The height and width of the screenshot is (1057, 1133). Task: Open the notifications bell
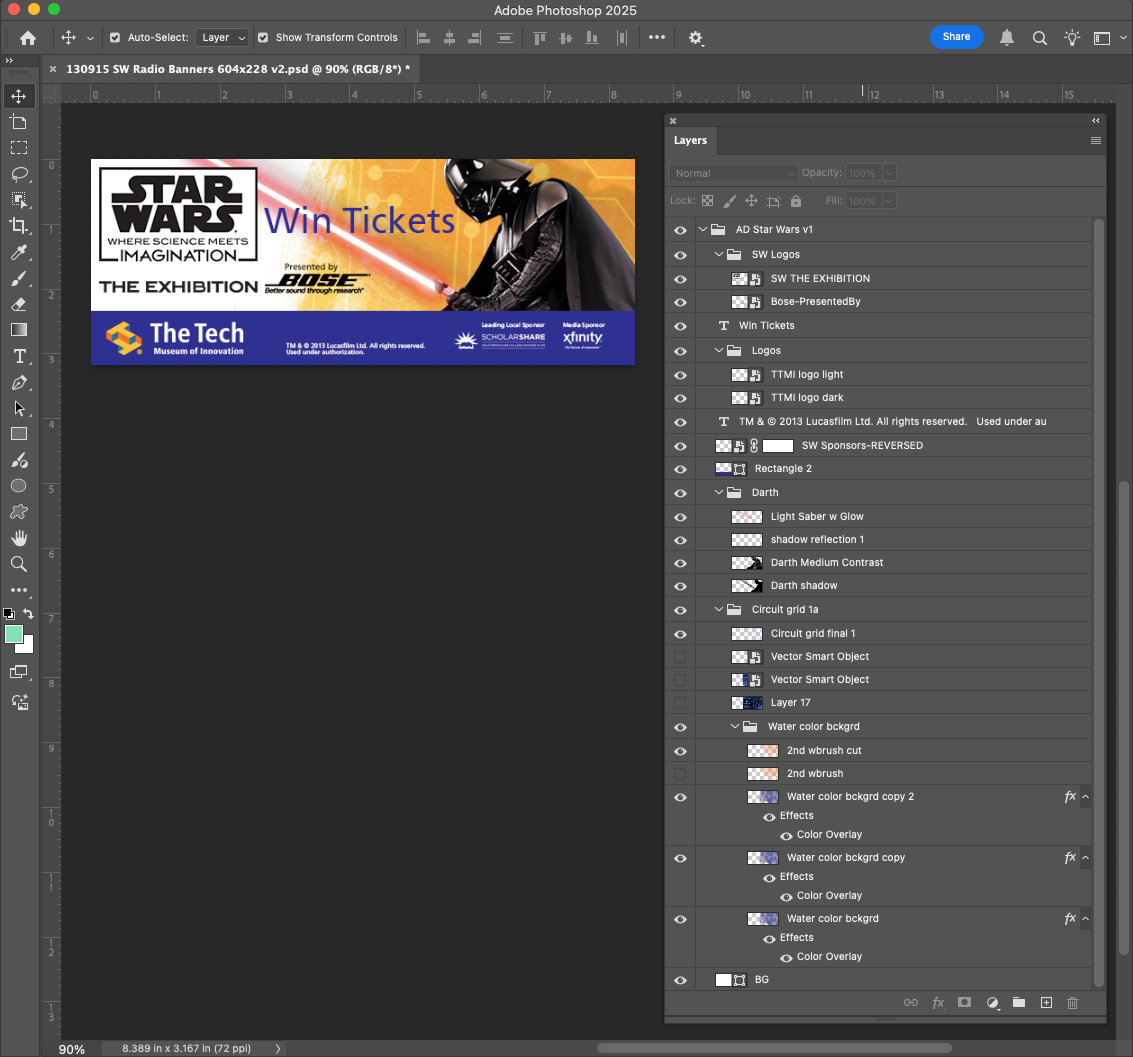click(1007, 38)
